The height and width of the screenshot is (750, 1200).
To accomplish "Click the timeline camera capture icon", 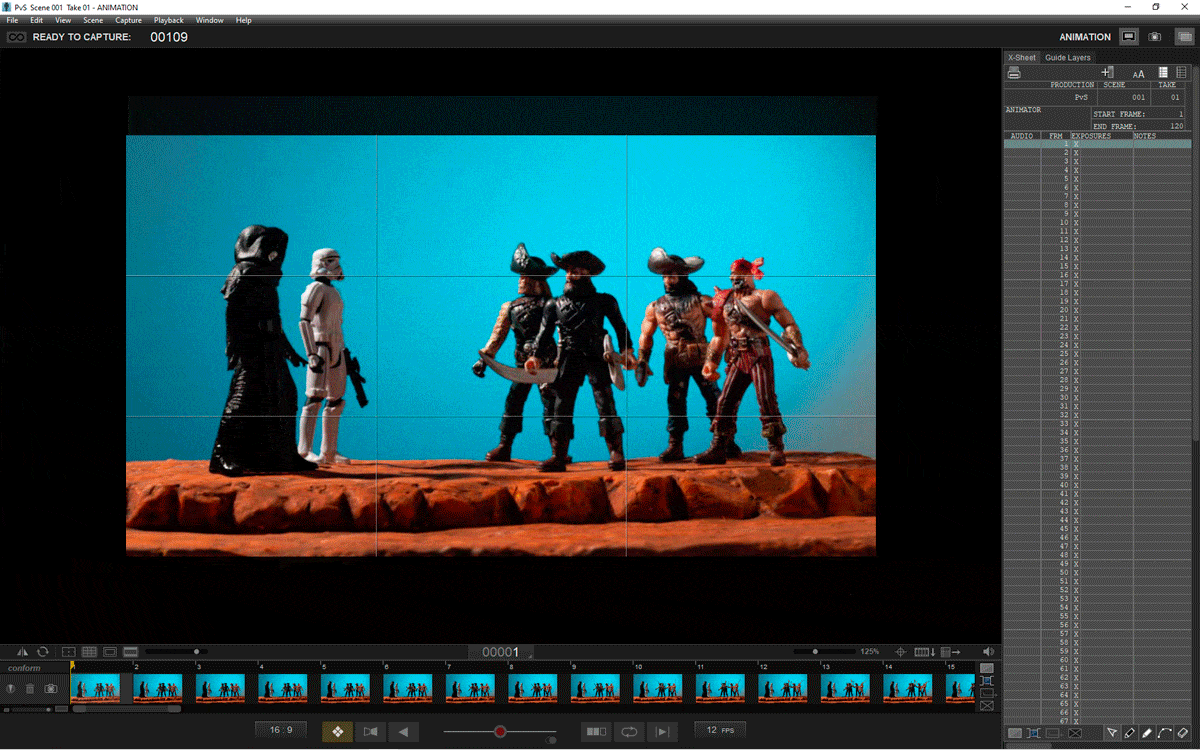I will click(51, 689).
